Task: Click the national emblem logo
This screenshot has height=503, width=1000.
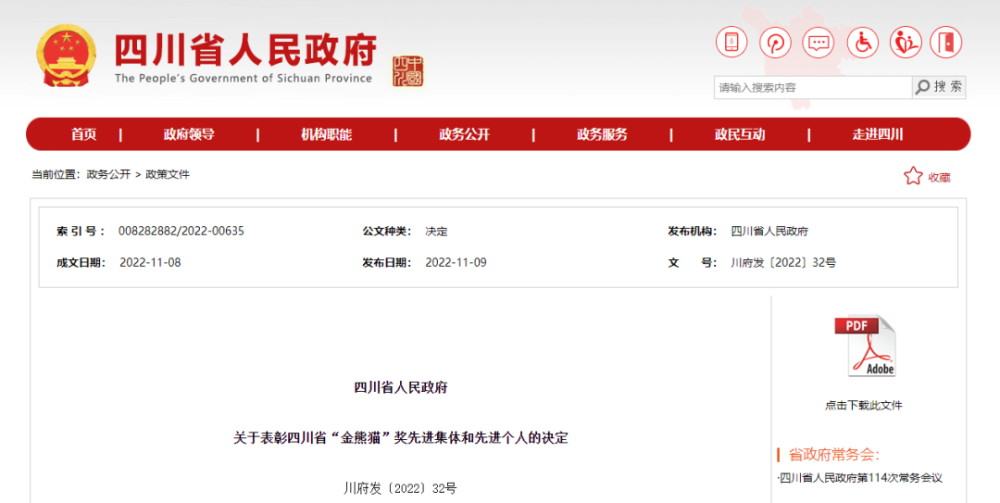Action: pyautogui.click(x=66, y=55)
